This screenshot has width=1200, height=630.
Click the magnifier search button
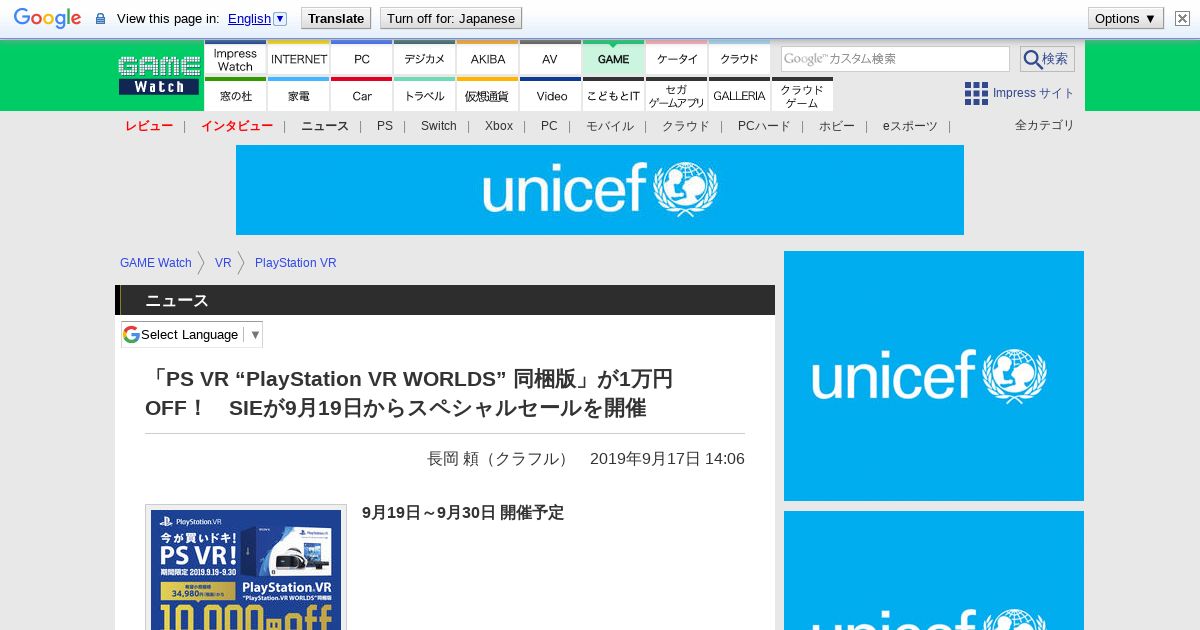(1047, 59)
